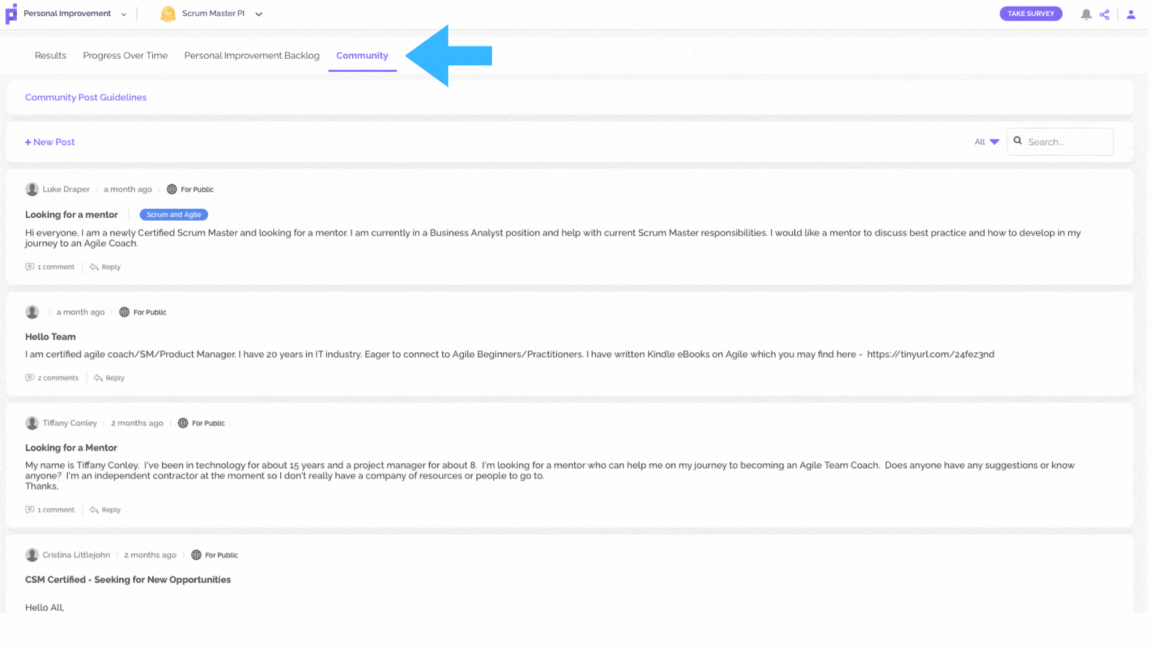Create a post with + New Post

(50, 142)
